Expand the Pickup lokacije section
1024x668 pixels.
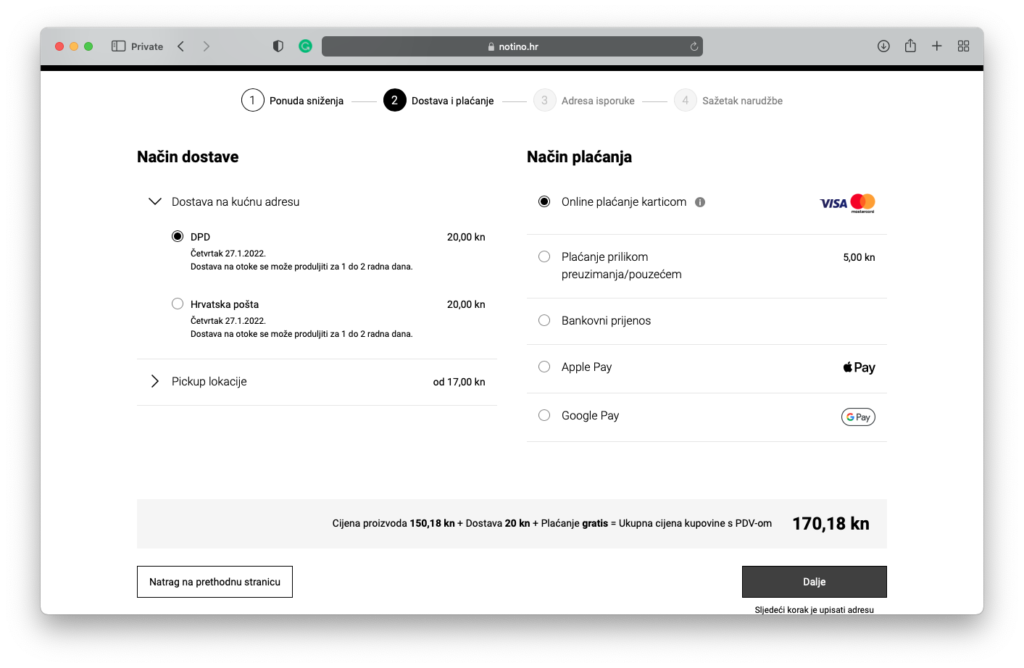pyautogui.click(x=155, y=381)
